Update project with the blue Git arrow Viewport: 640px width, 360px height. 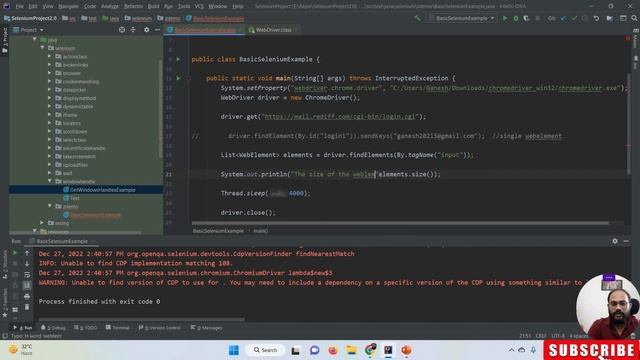(563, 18)
